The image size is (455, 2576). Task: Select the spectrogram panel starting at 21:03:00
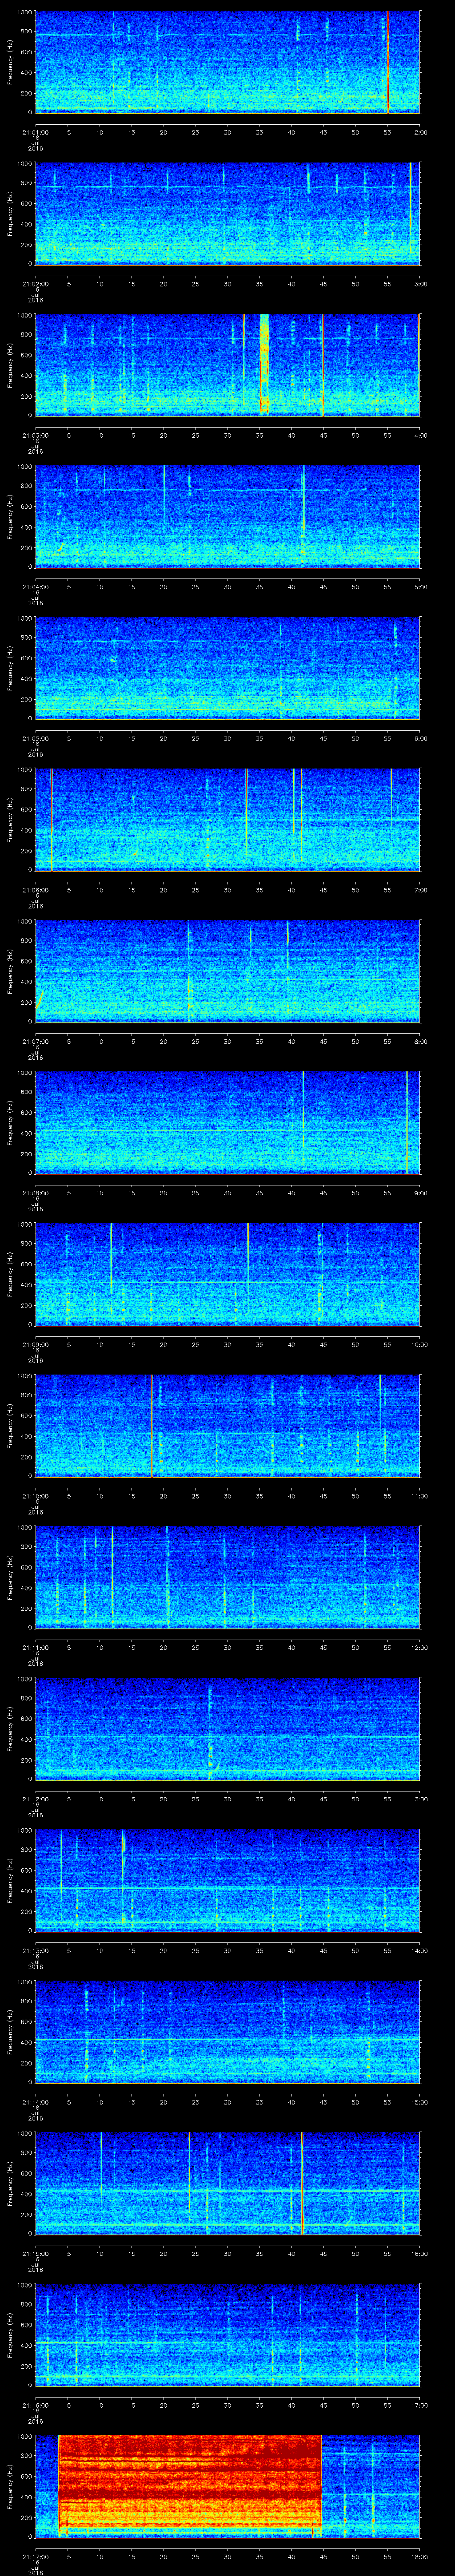pos(228,365)
